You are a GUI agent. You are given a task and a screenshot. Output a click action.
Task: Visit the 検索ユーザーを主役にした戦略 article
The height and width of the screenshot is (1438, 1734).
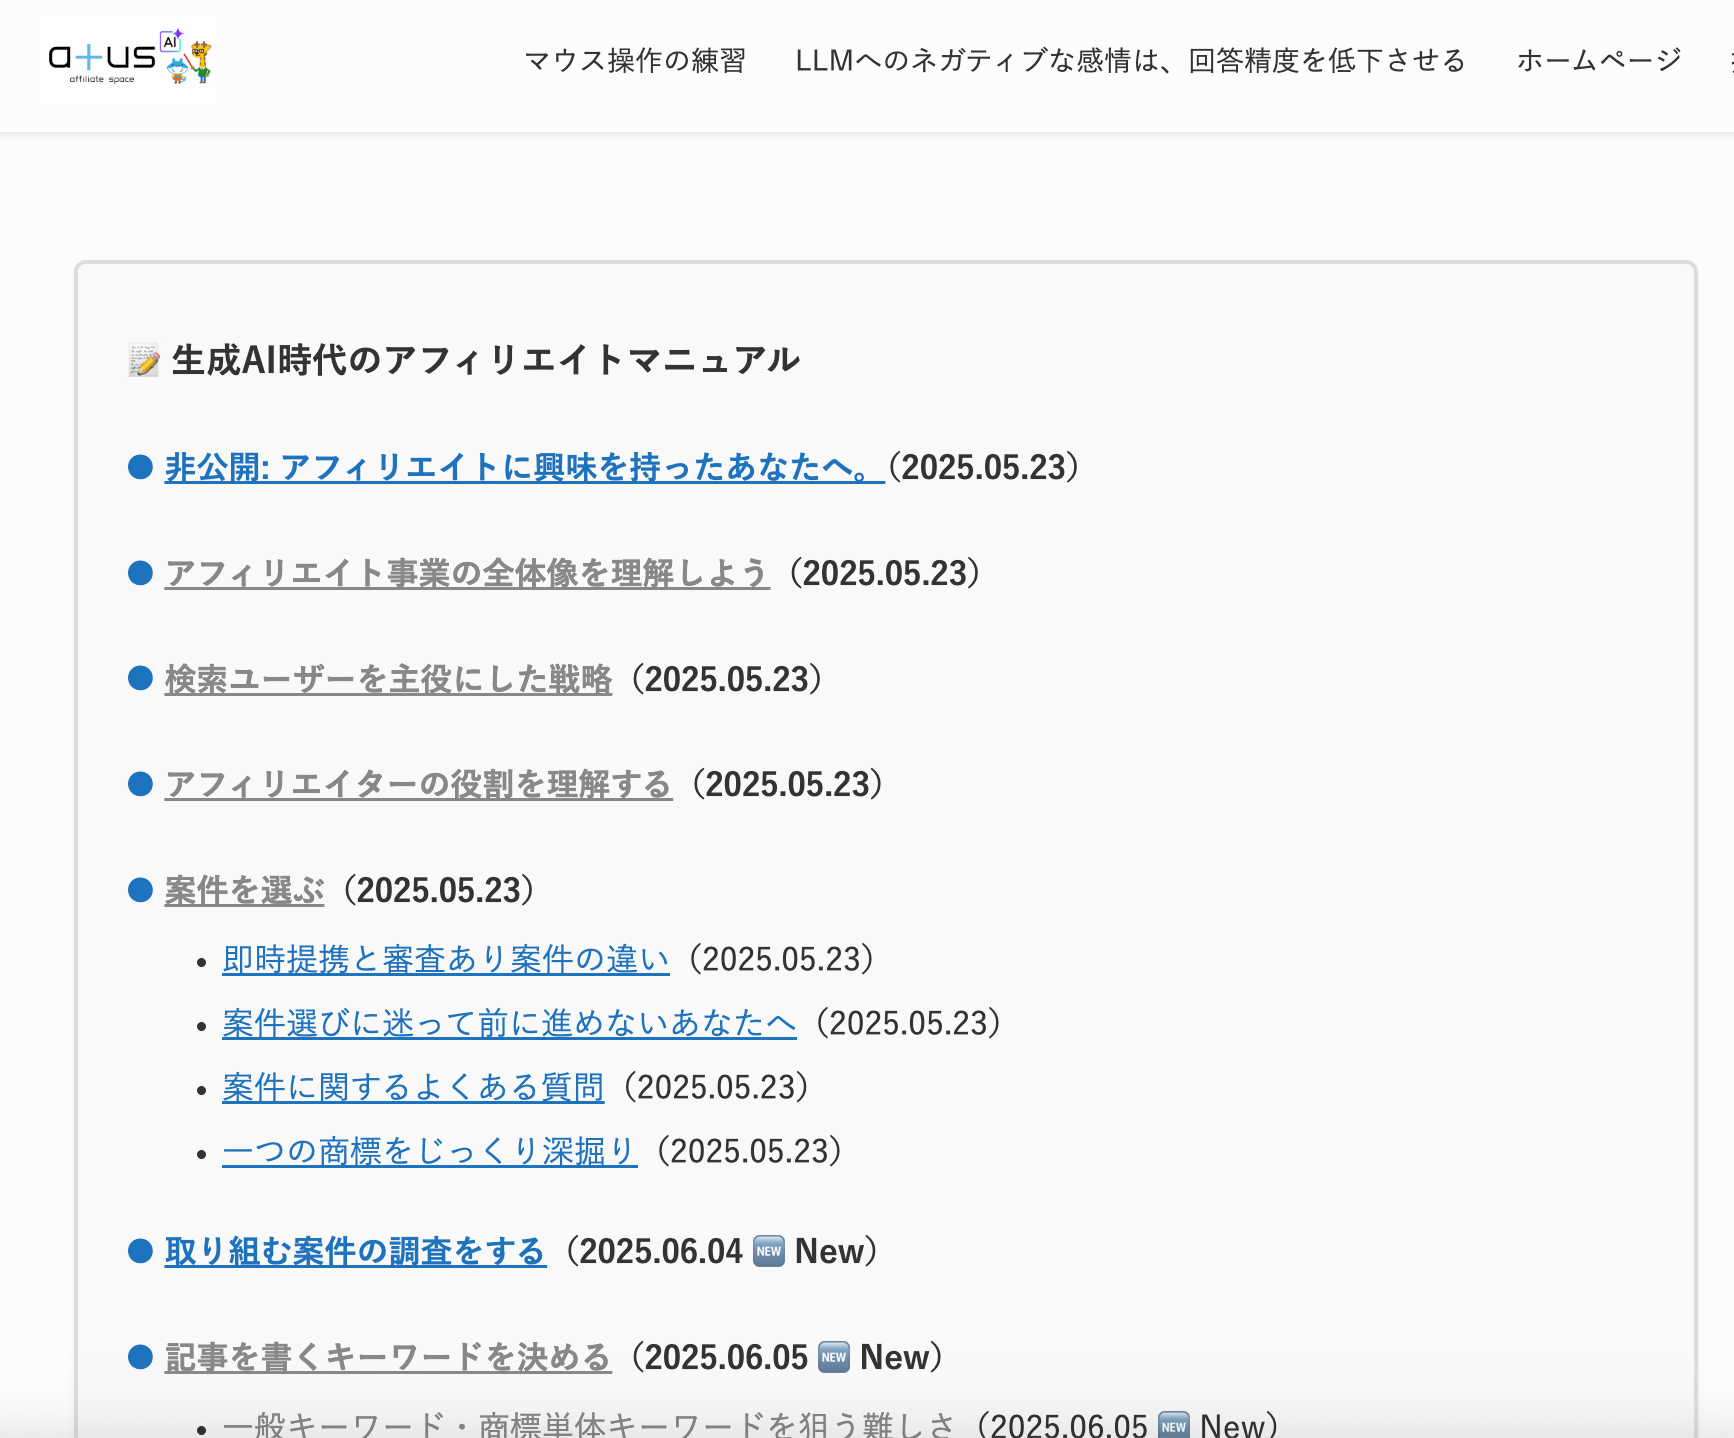388,680
